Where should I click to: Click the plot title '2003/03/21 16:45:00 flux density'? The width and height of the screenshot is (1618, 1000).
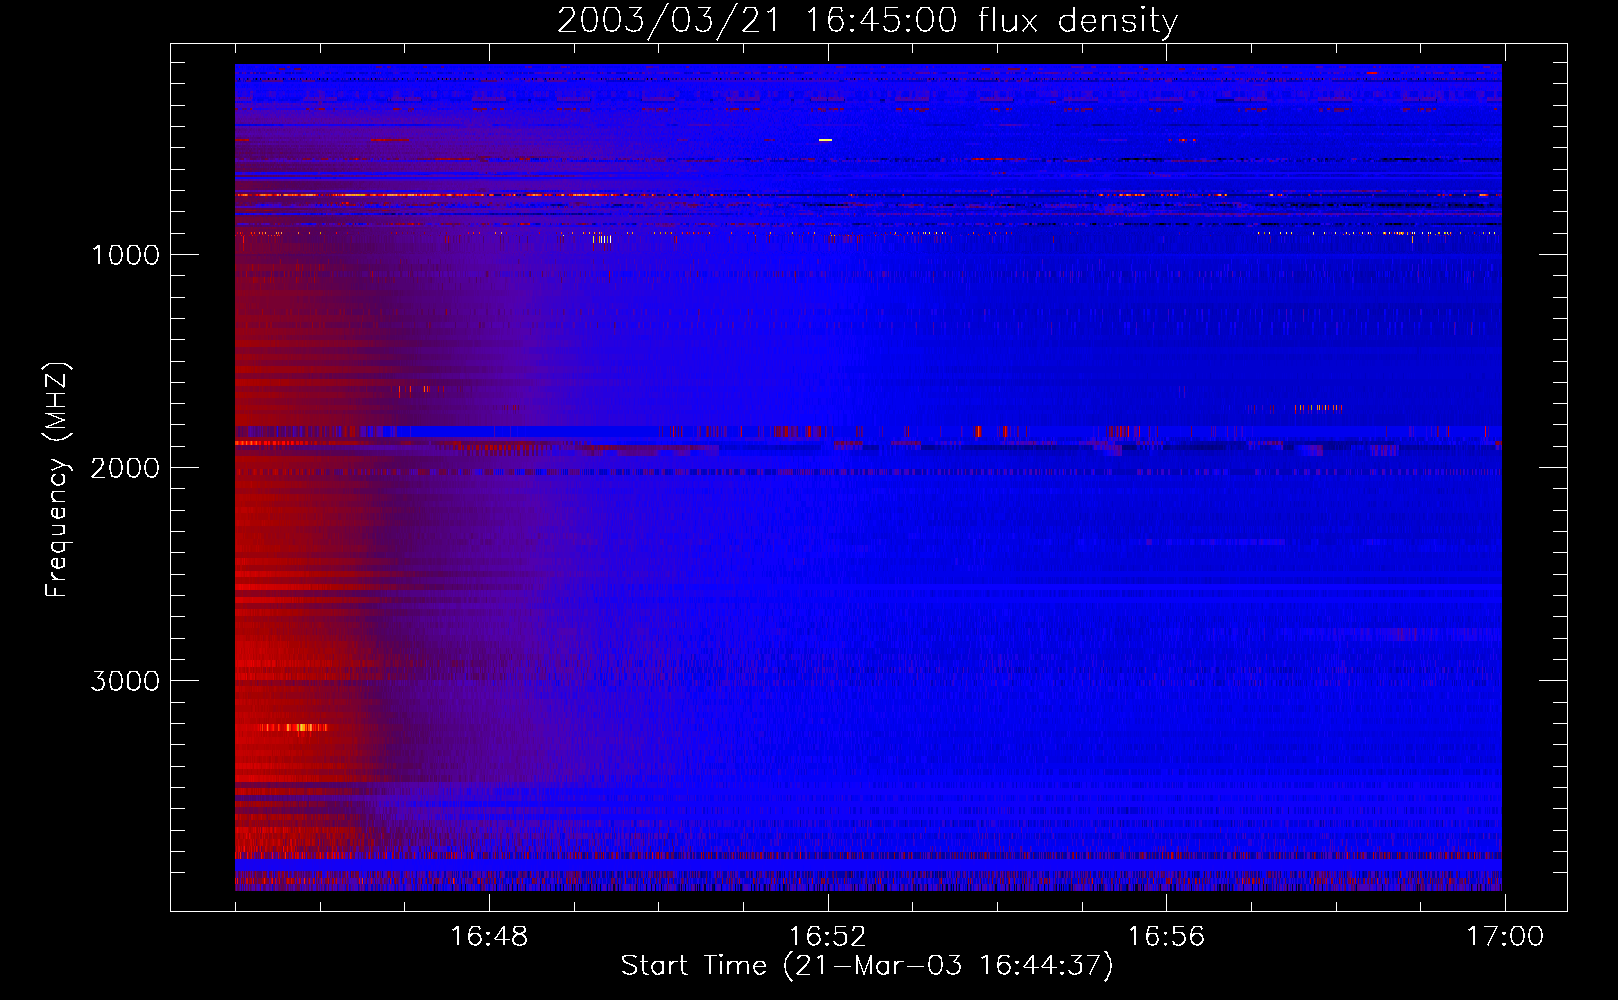click(867, 21)
